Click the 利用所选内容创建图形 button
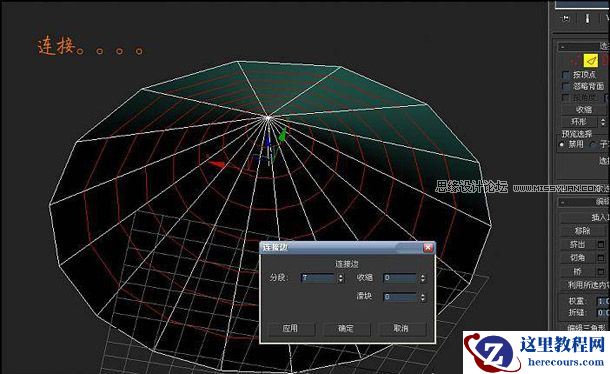 click(x=585, y=285)
